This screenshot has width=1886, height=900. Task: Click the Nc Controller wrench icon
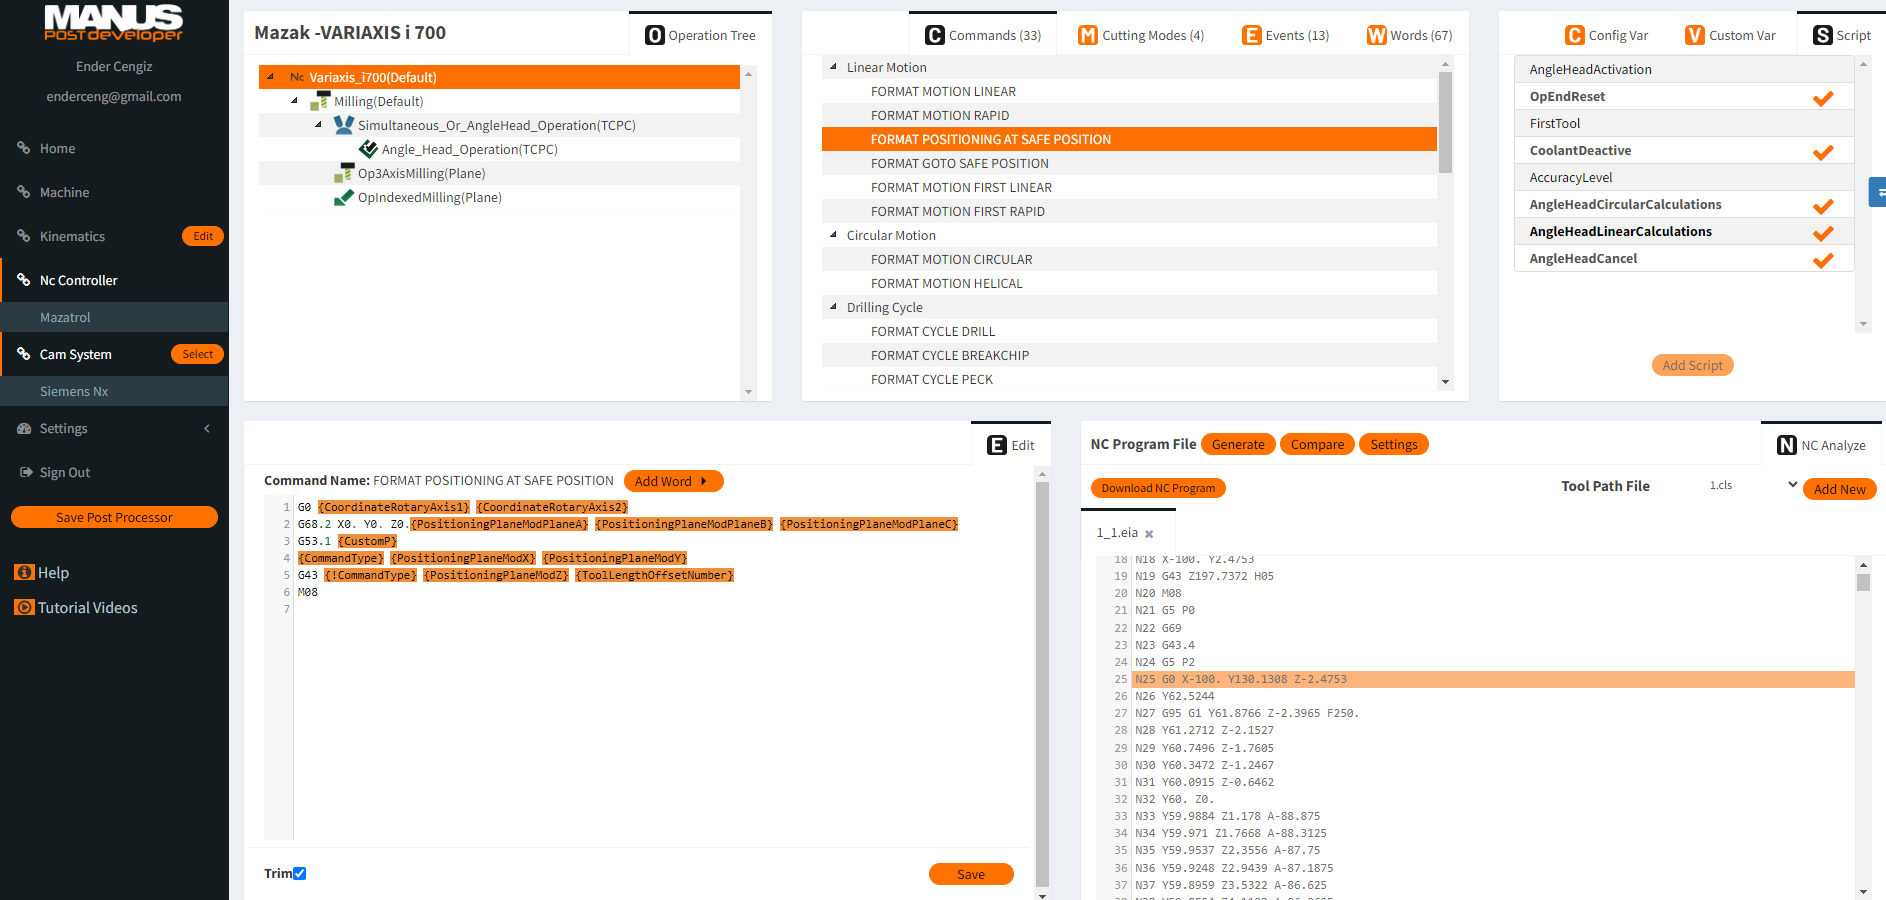pos(24,280)
